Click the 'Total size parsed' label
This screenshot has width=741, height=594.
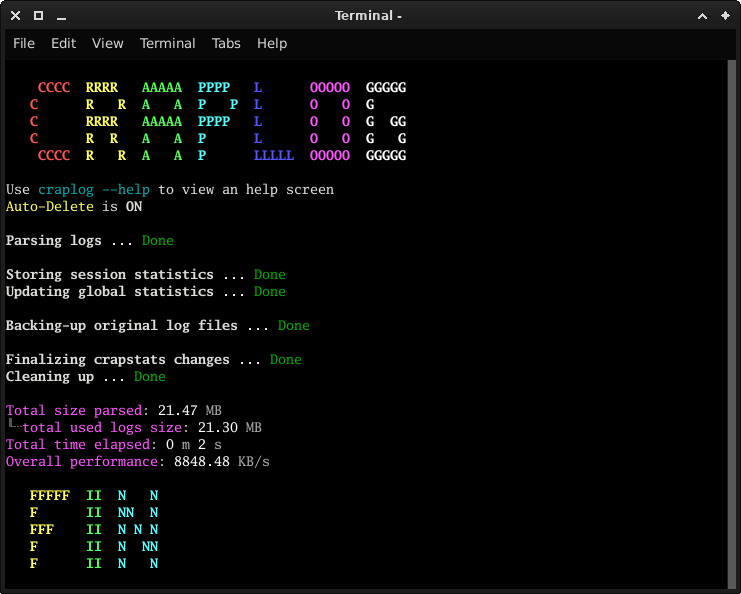coord(74,411)
